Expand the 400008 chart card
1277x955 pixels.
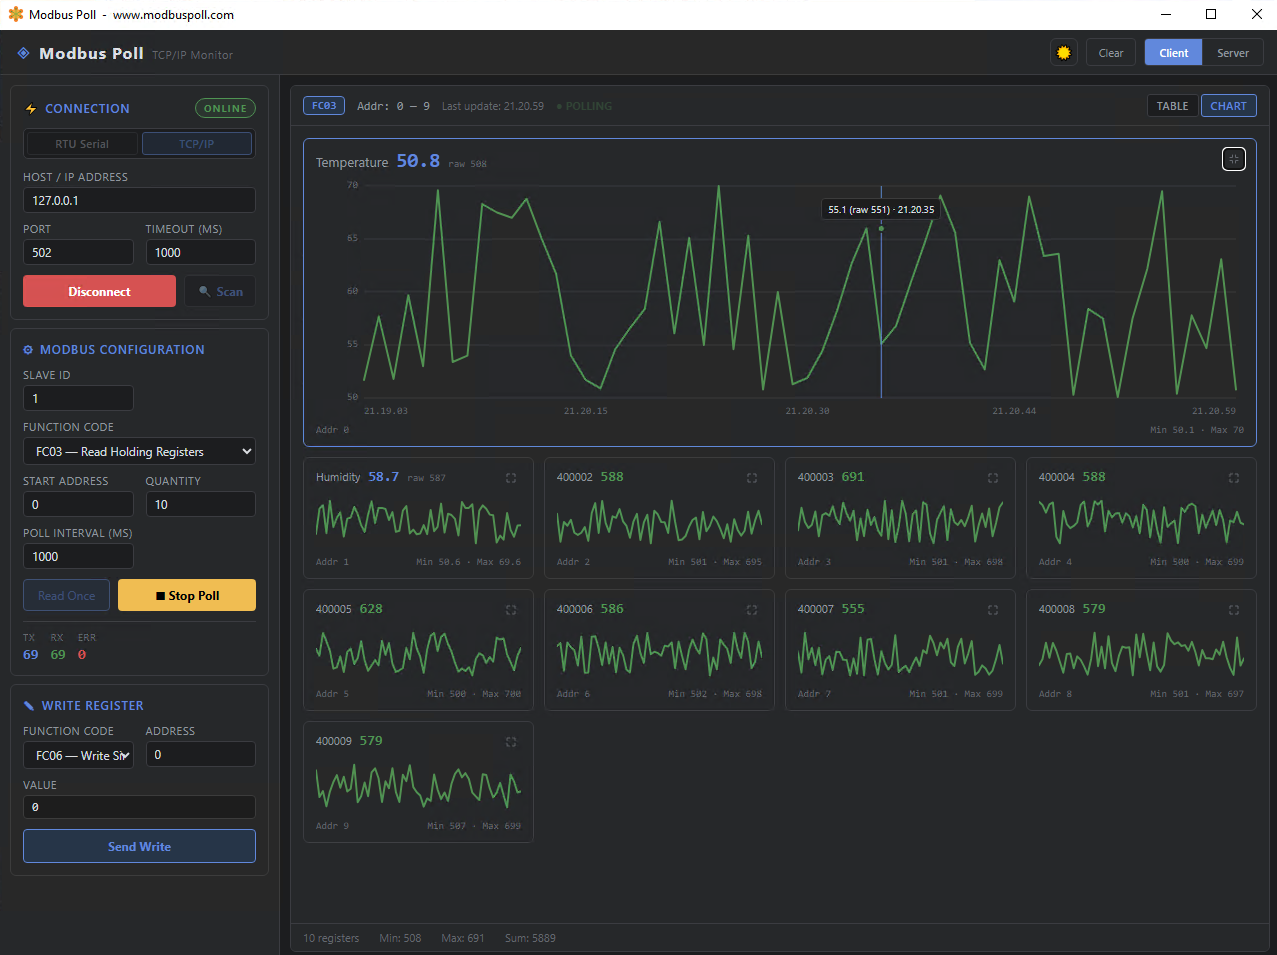1234,610
